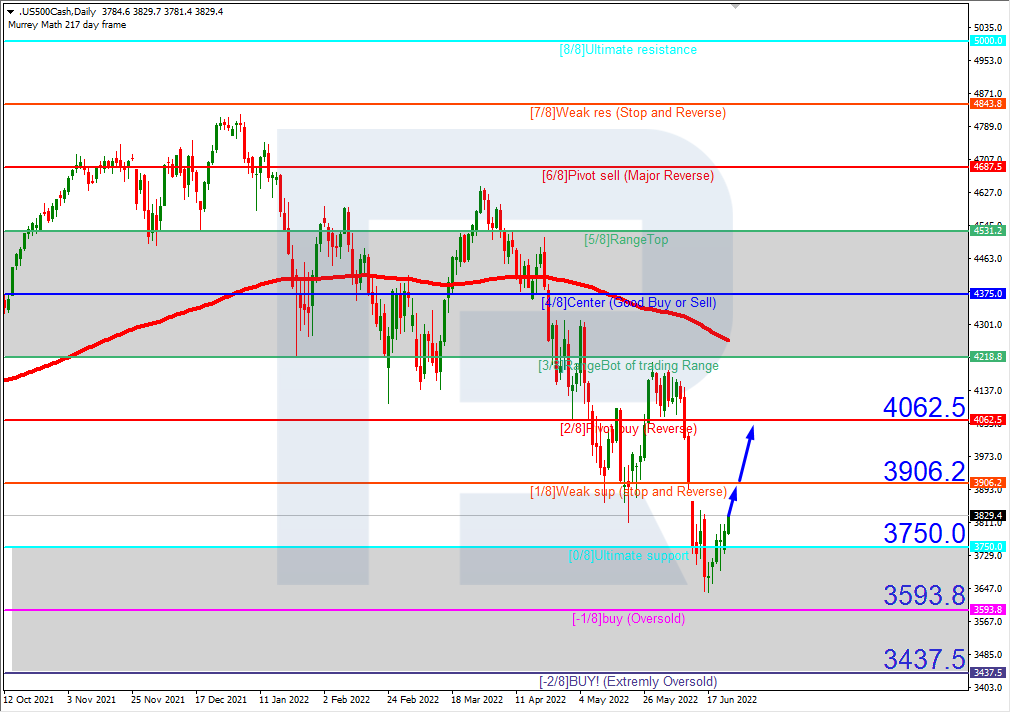Click the 3829.4 current price tag
Screen dimensions: 1011x713
coord(987,516)
